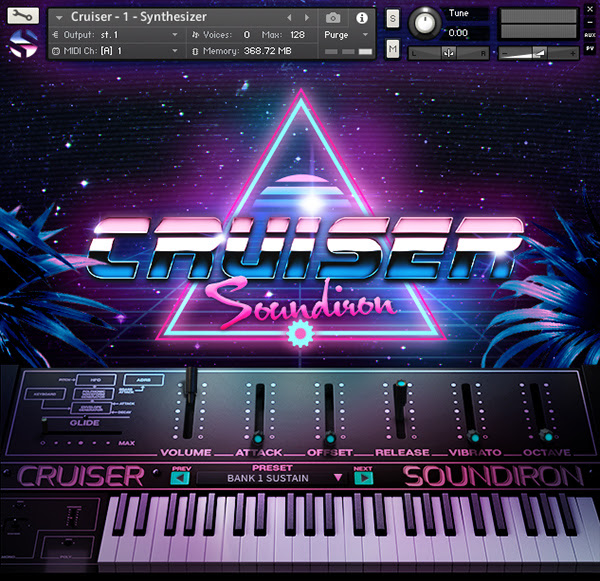This screenshot has height=581, width=600.
Task: Click the Memory 368.72 MB readout
Action: coord(267,51)
